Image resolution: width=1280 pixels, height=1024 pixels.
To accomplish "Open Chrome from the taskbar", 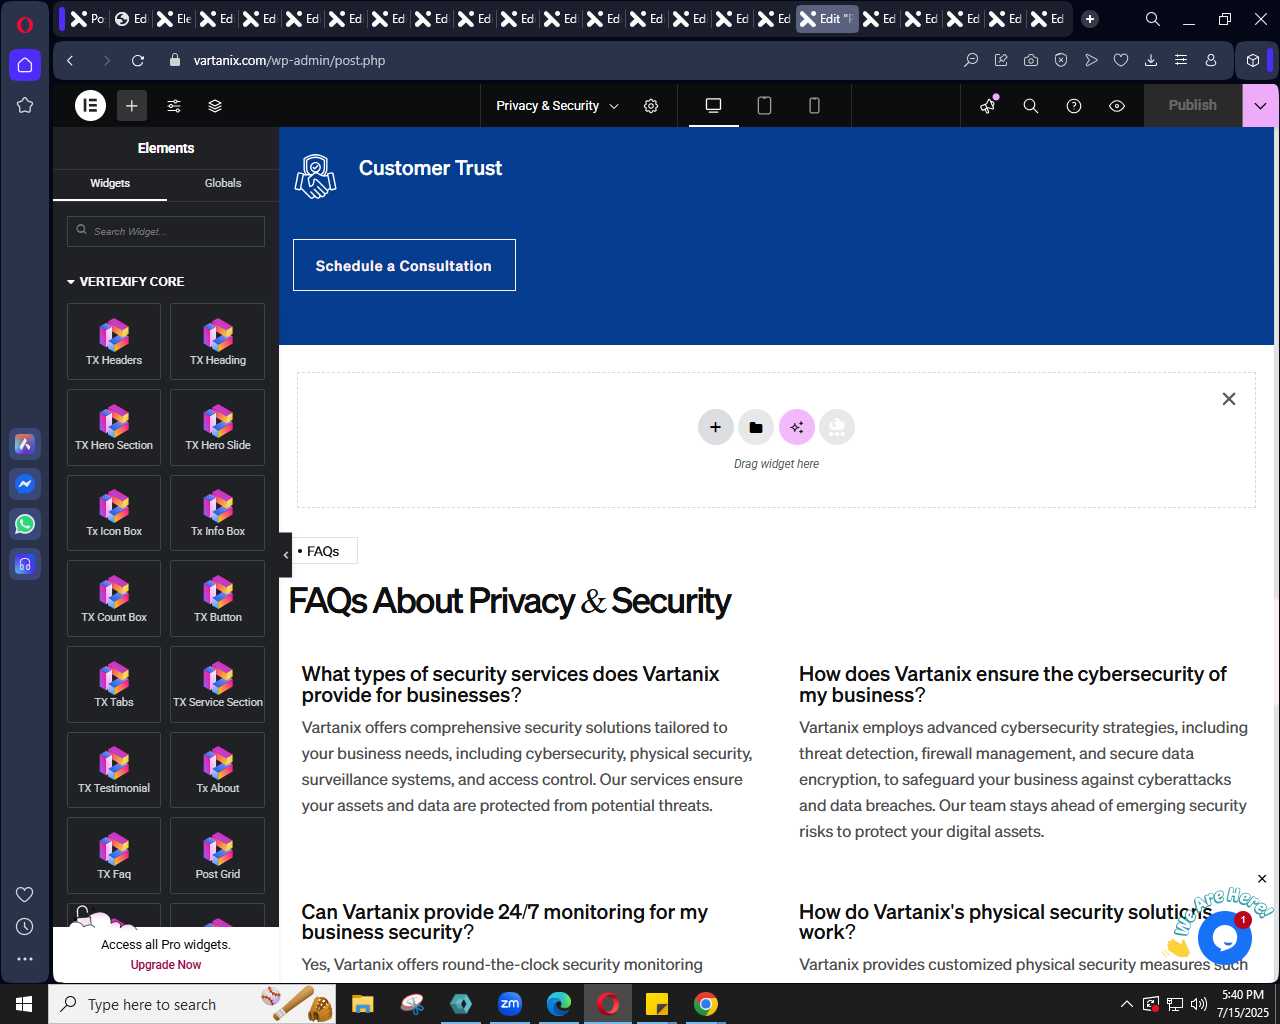I will point(706,1004).
